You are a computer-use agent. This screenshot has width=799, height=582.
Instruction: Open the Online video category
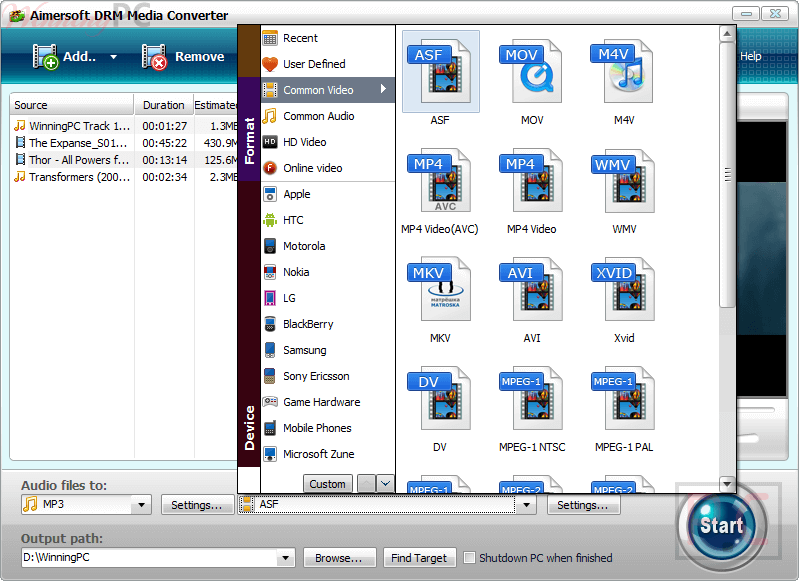point(328,168)
